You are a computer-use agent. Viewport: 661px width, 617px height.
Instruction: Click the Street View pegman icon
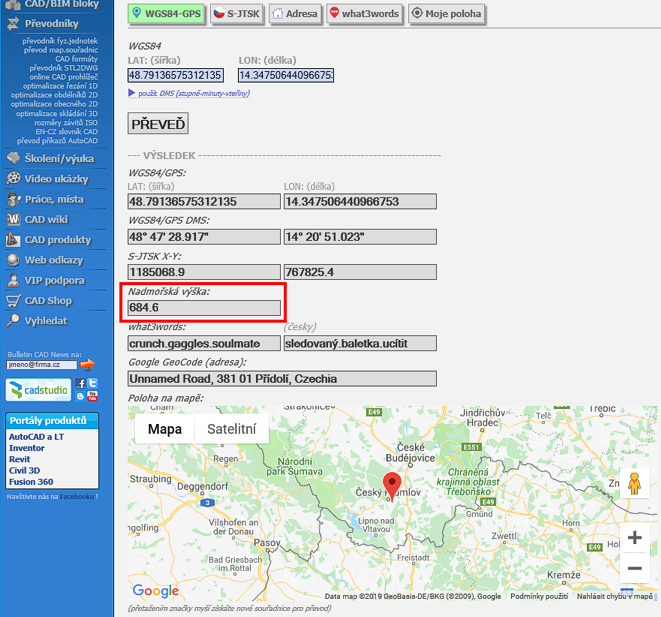(x=634, y=483)
